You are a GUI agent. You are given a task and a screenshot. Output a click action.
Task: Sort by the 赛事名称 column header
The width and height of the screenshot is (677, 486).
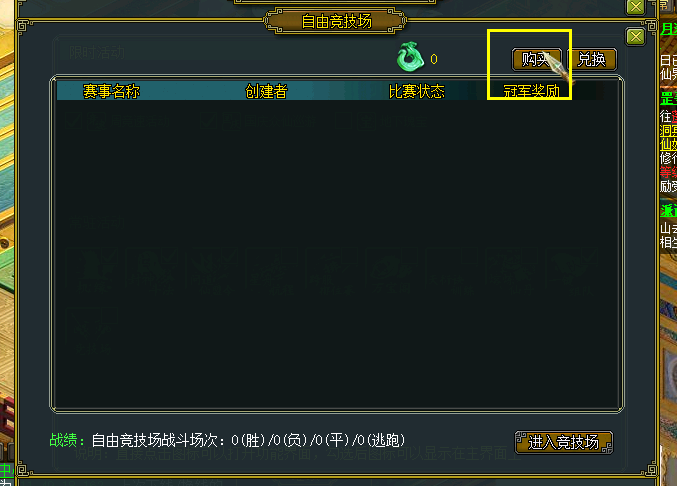coord(111,91)
